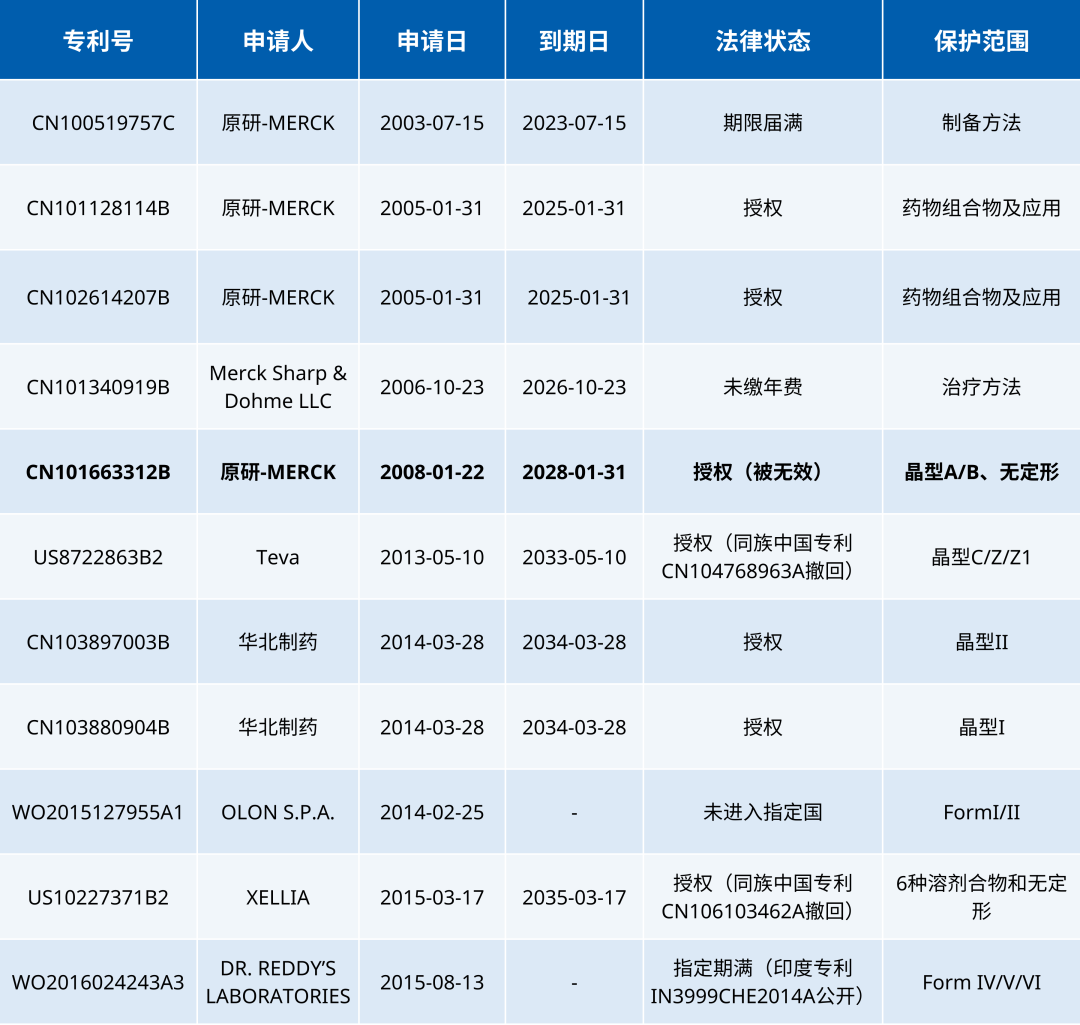Click filing date 2005-01-31 in CN101128114B row
This screenshot has height=1025, width=1080.
(432, 208)
